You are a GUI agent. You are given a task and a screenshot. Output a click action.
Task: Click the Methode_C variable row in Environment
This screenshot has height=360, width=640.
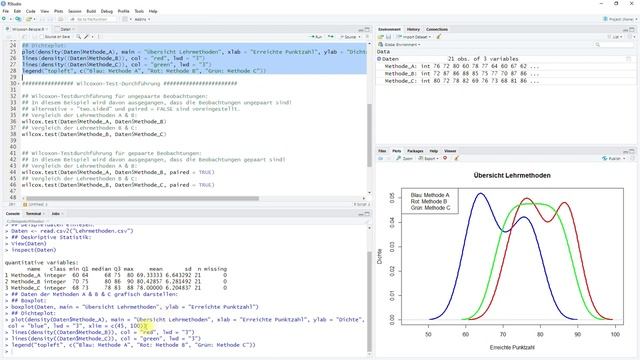[505, 81]
